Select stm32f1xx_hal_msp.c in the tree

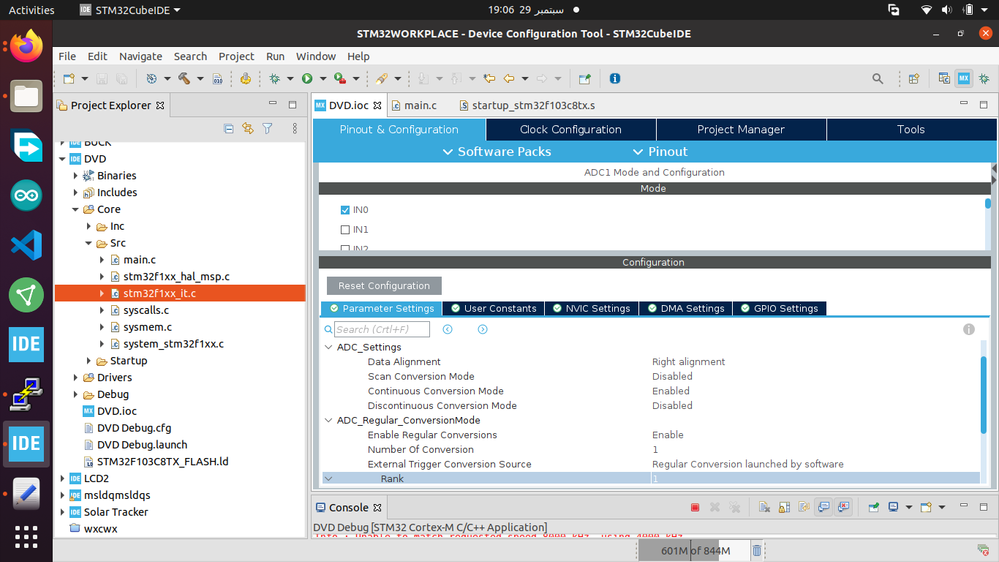click(x=176, y=277)
